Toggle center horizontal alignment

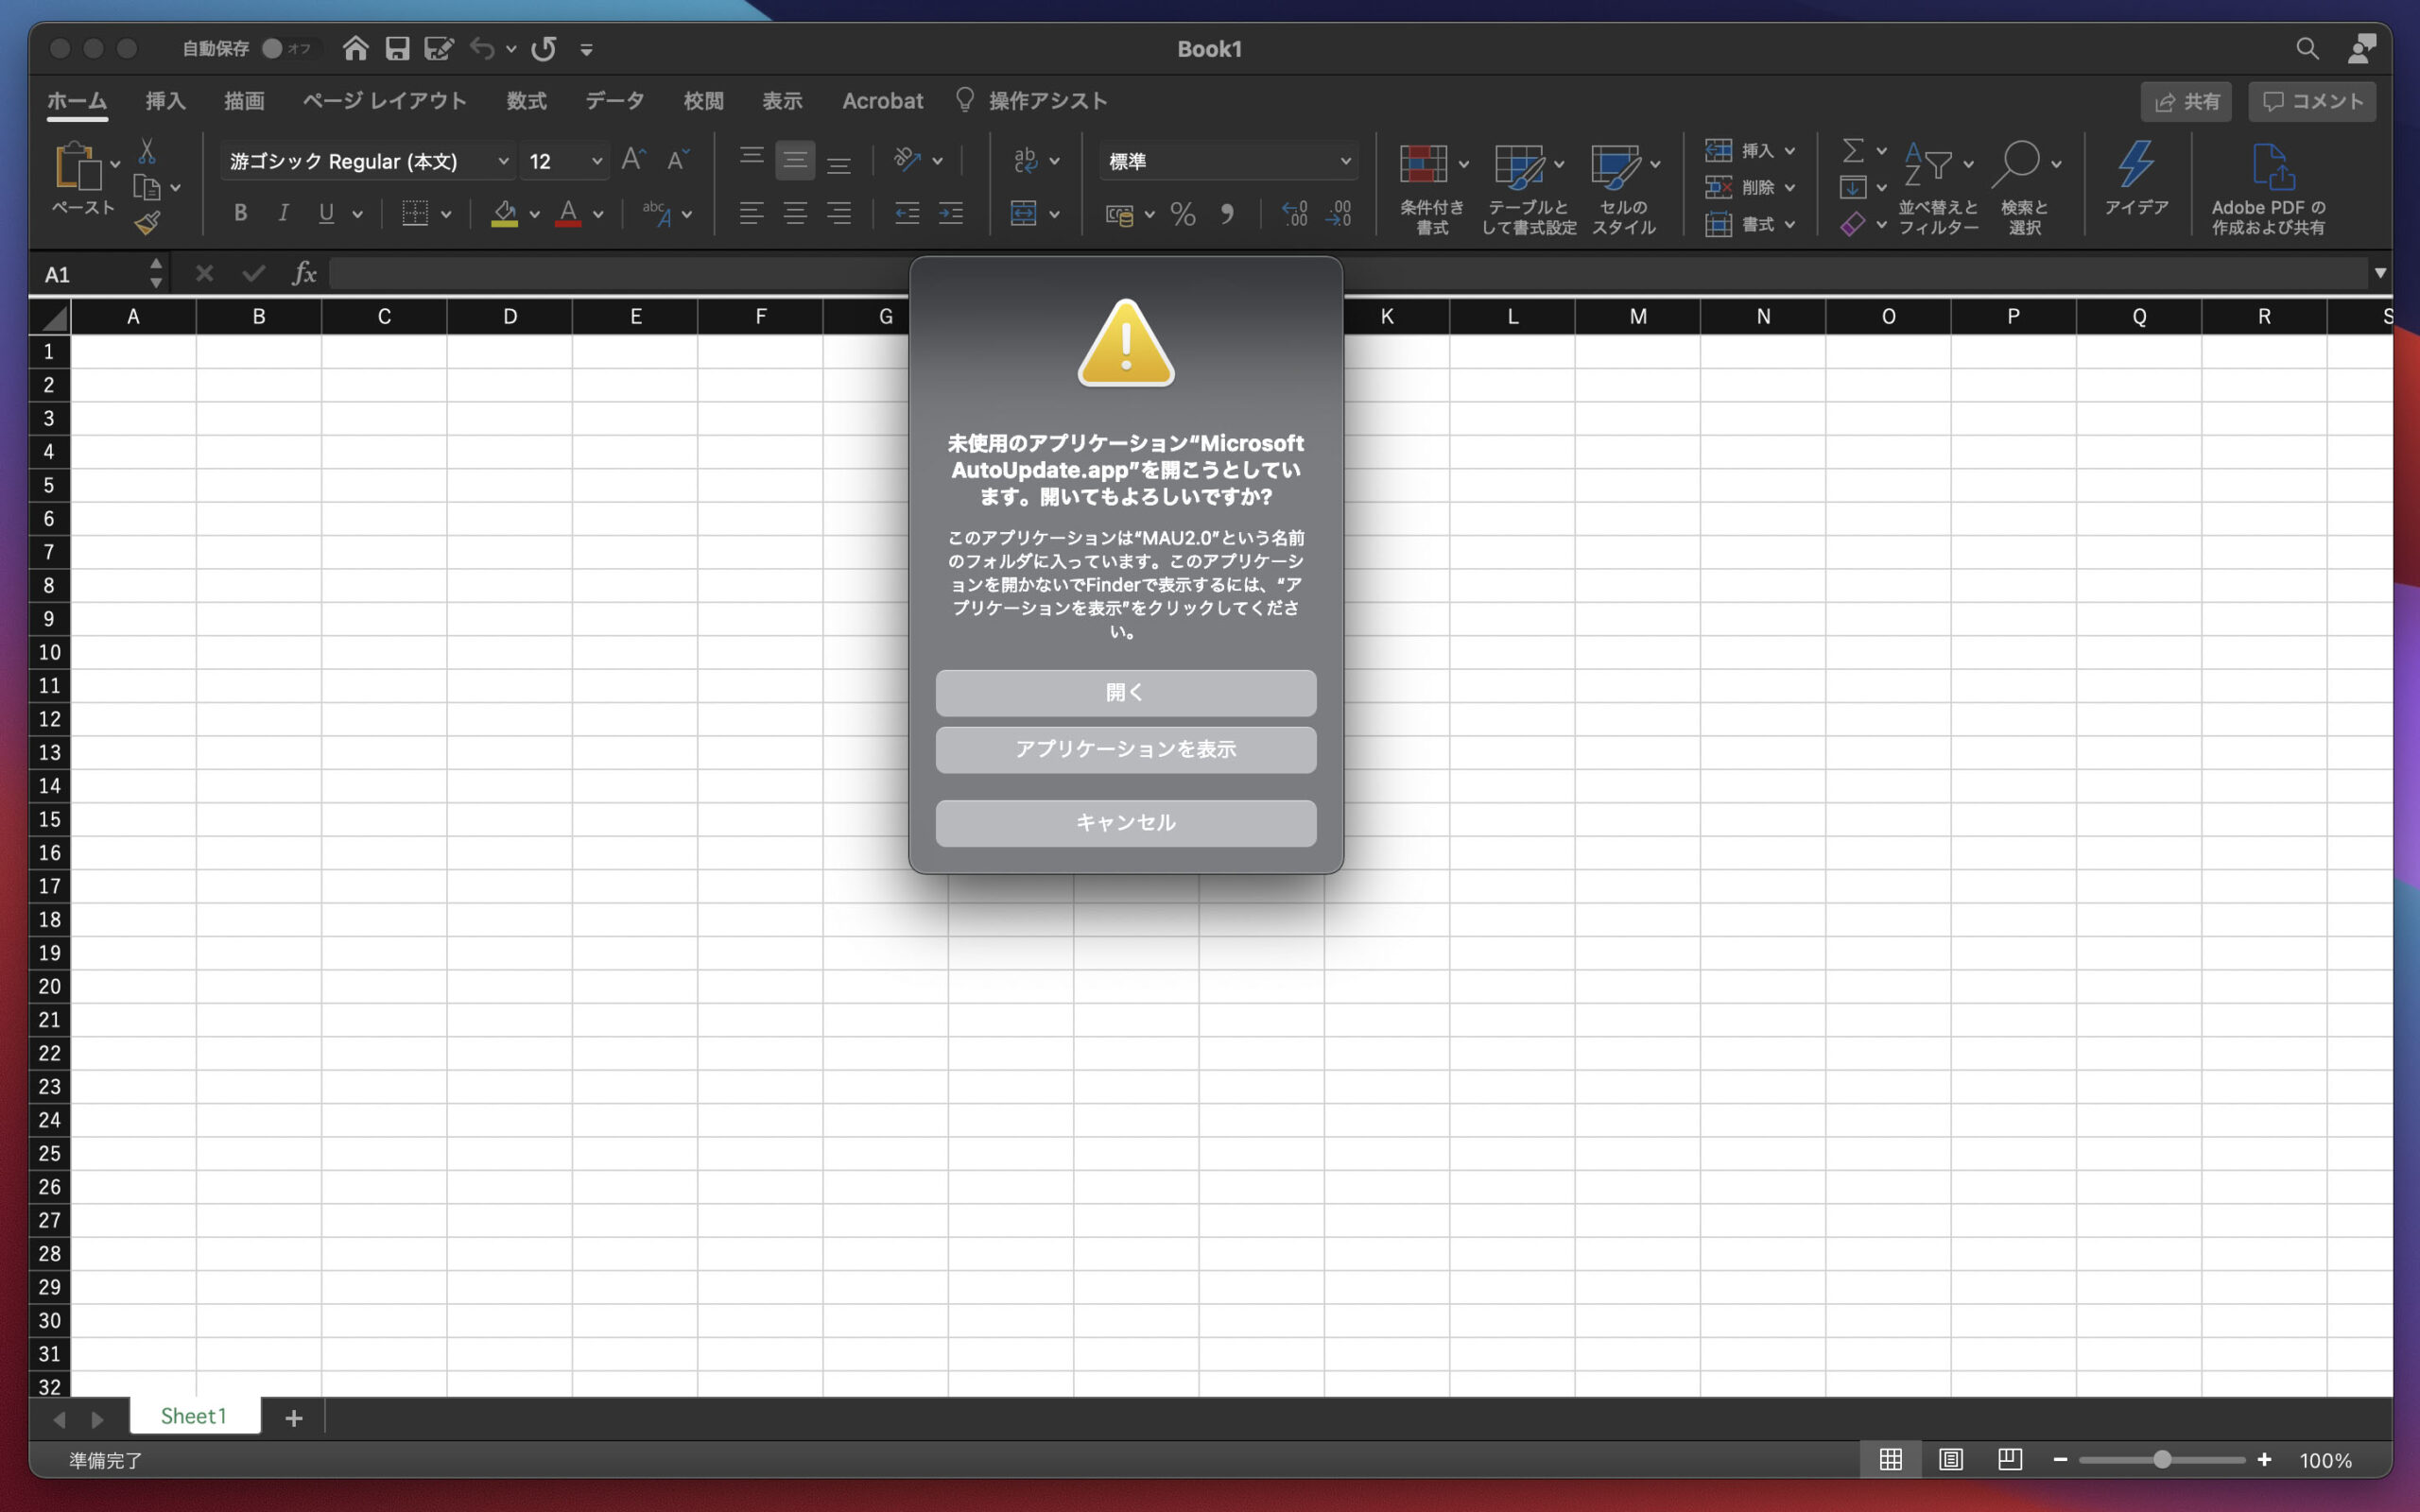(x=795, y=213)
